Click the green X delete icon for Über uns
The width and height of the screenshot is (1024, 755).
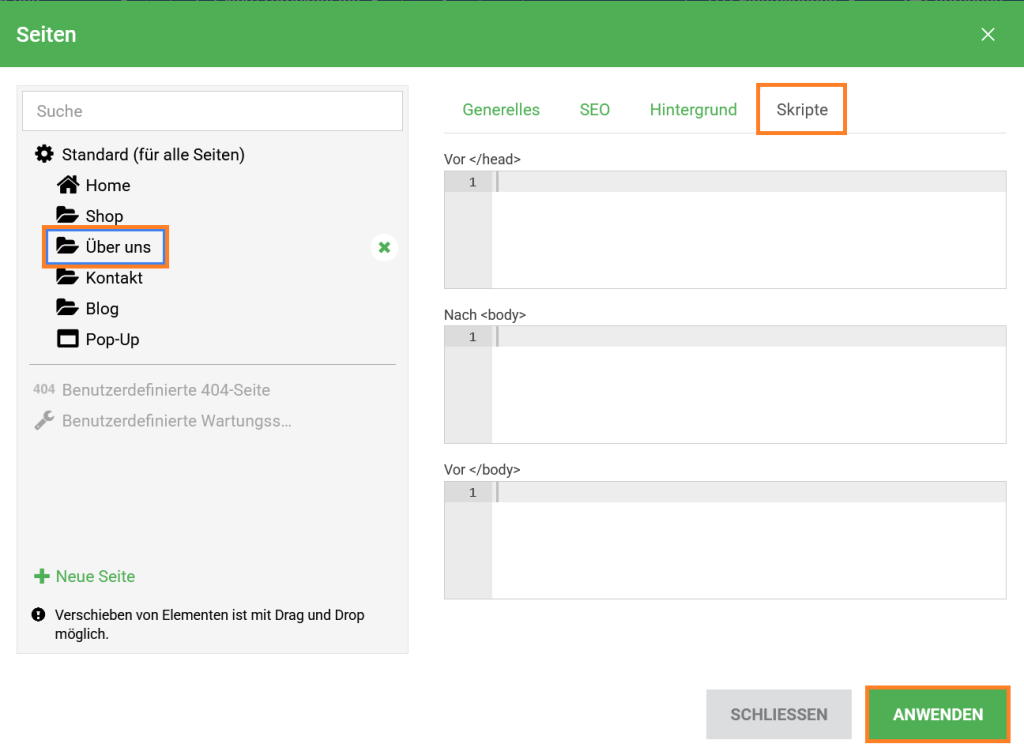coord(384,247)
